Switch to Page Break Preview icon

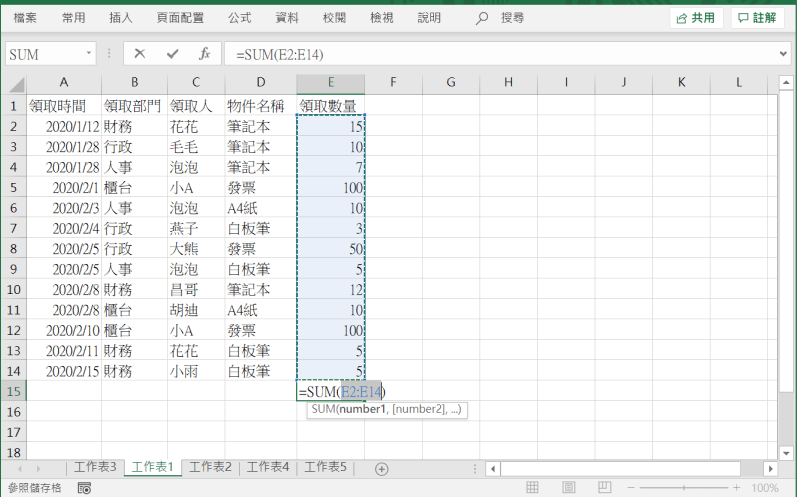click(x=604, y=487)
